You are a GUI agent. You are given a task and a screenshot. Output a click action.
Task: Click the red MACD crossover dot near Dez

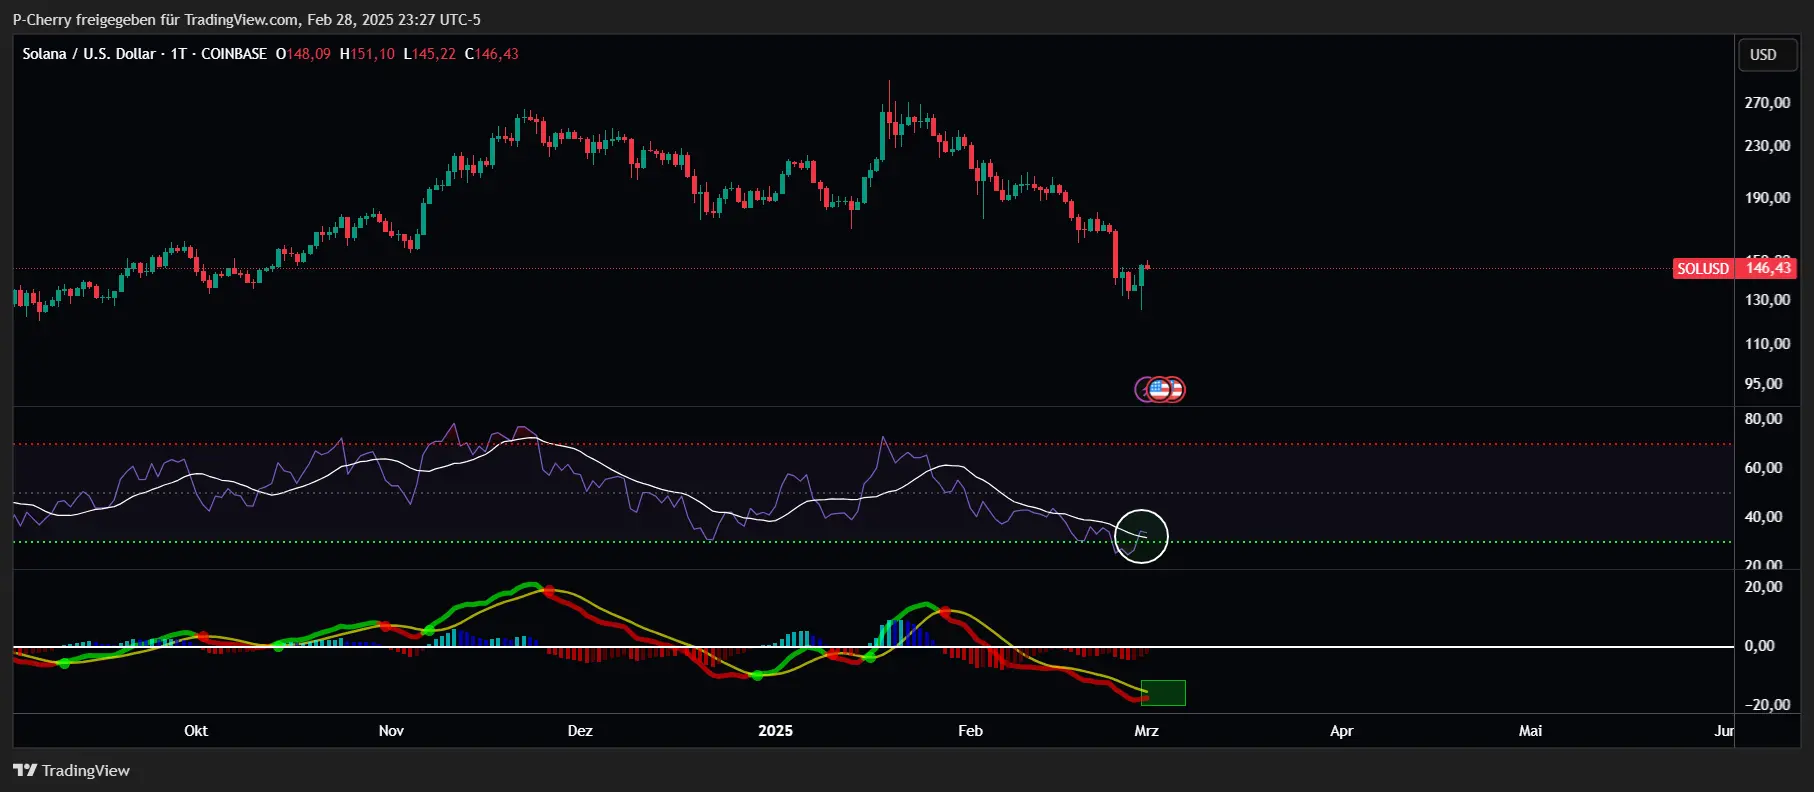548,591
